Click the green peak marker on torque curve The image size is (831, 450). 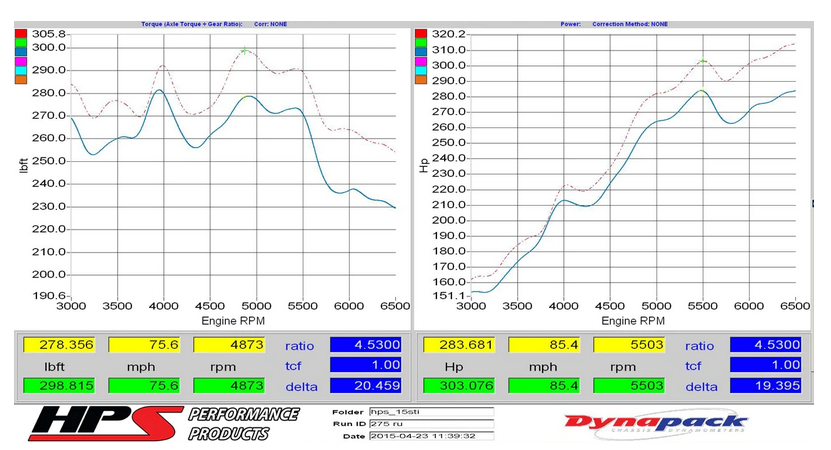pos(245,50)
